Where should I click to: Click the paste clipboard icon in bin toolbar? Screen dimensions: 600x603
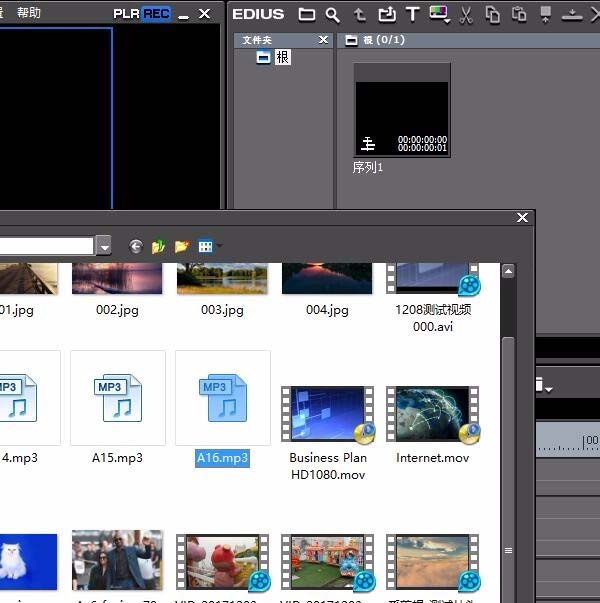(519, 14)
